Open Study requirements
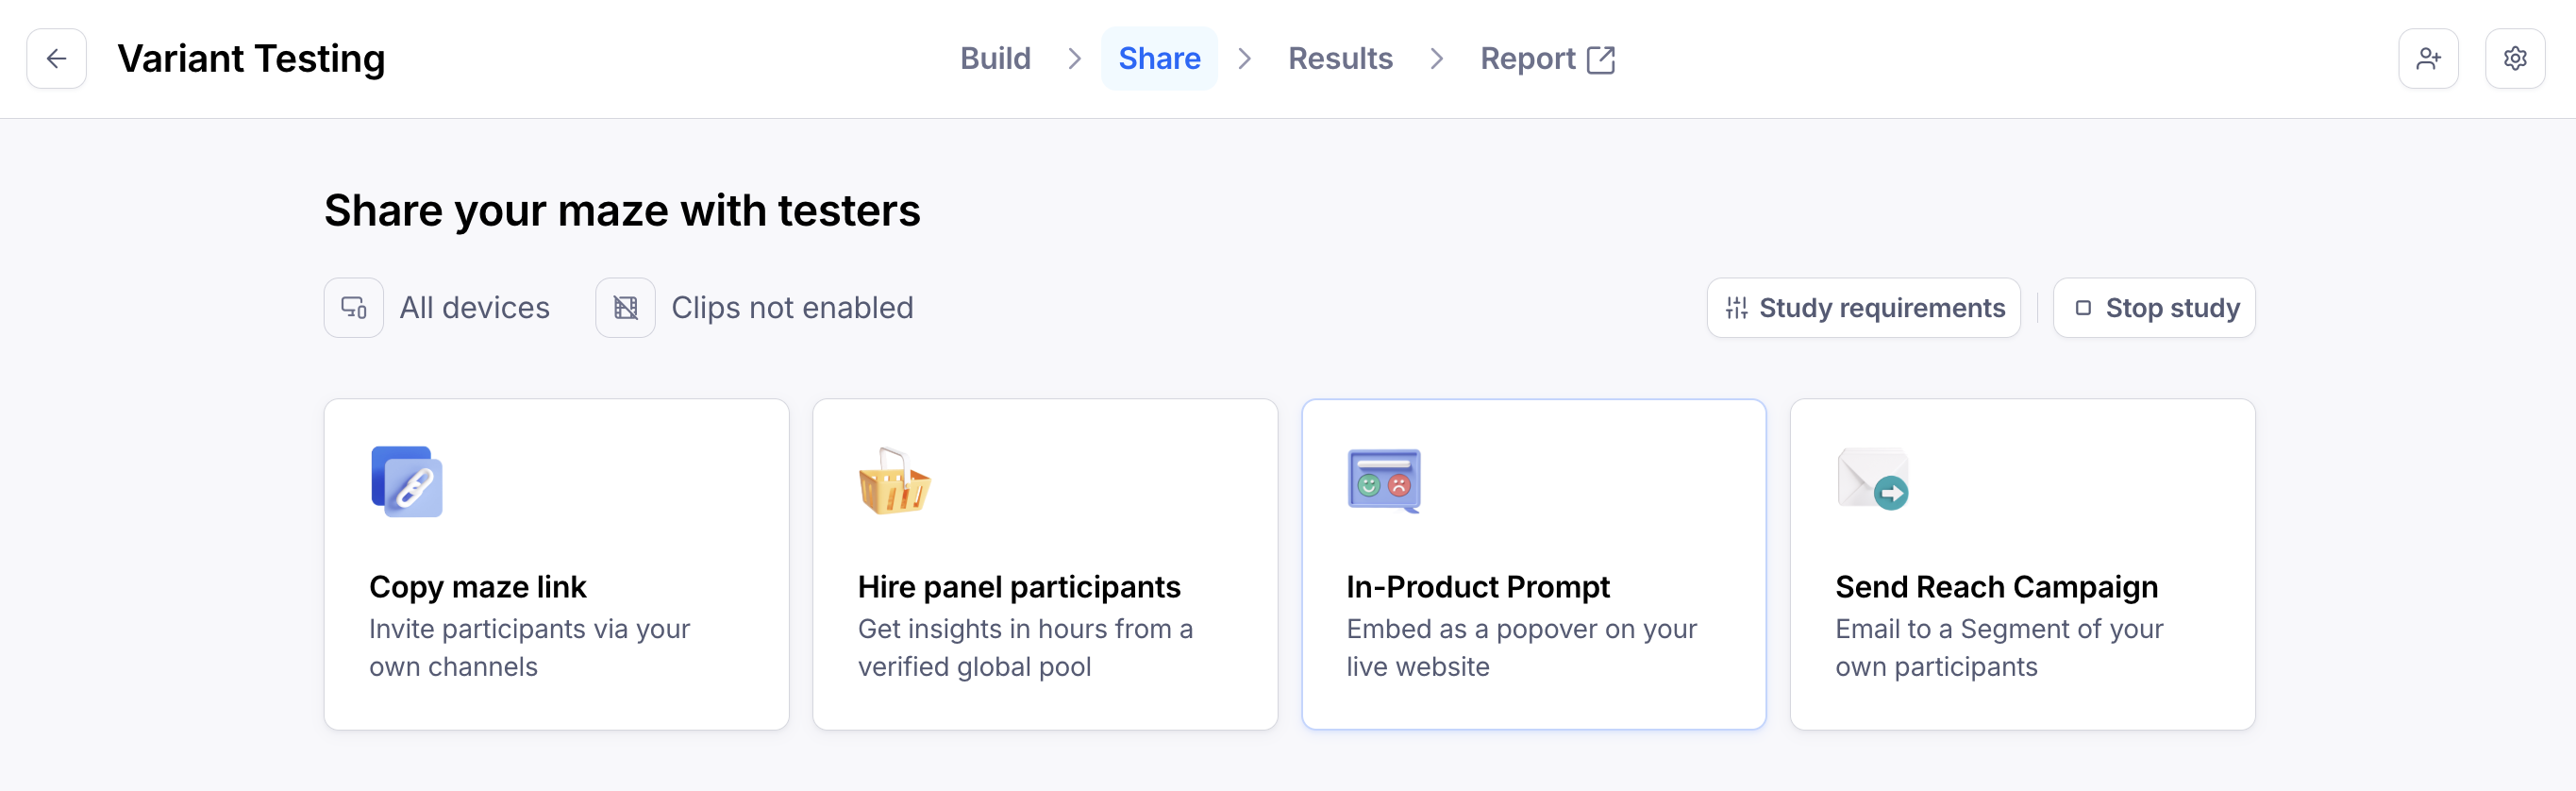Image resolution: width=2576 pixels, height=791 pixels. point(1863,308)
